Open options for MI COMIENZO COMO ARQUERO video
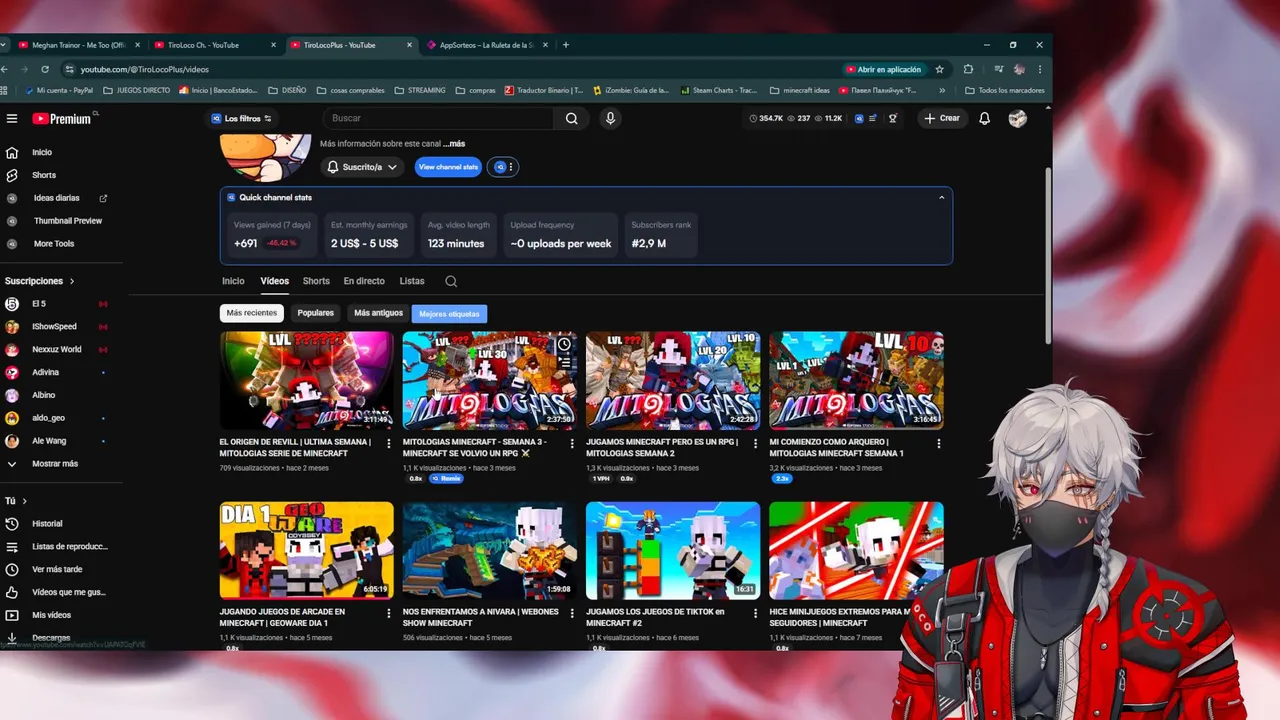 pyautogui.click(x=938, y=443)
